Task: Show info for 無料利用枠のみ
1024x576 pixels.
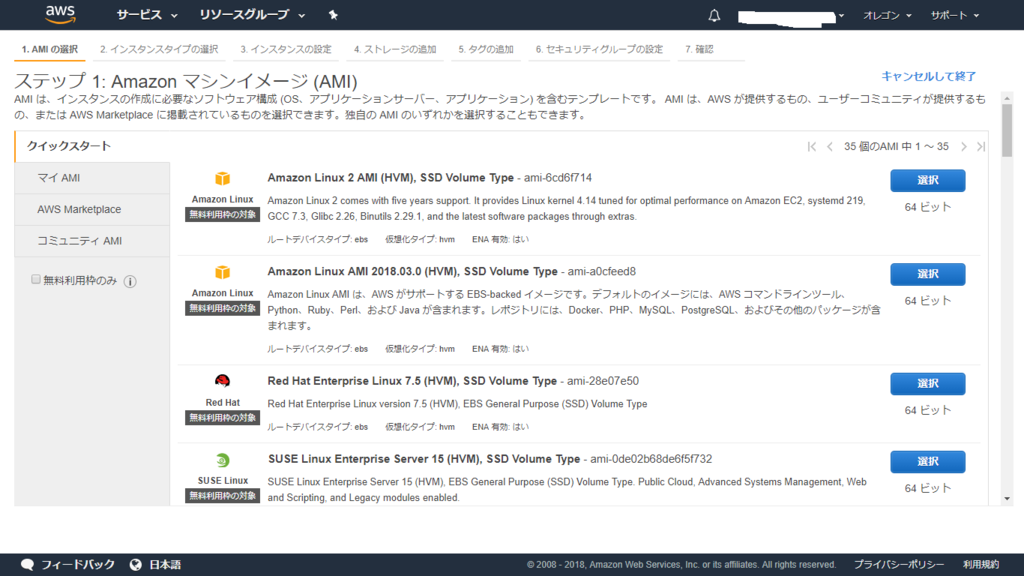Action: [x=130, y=281]
